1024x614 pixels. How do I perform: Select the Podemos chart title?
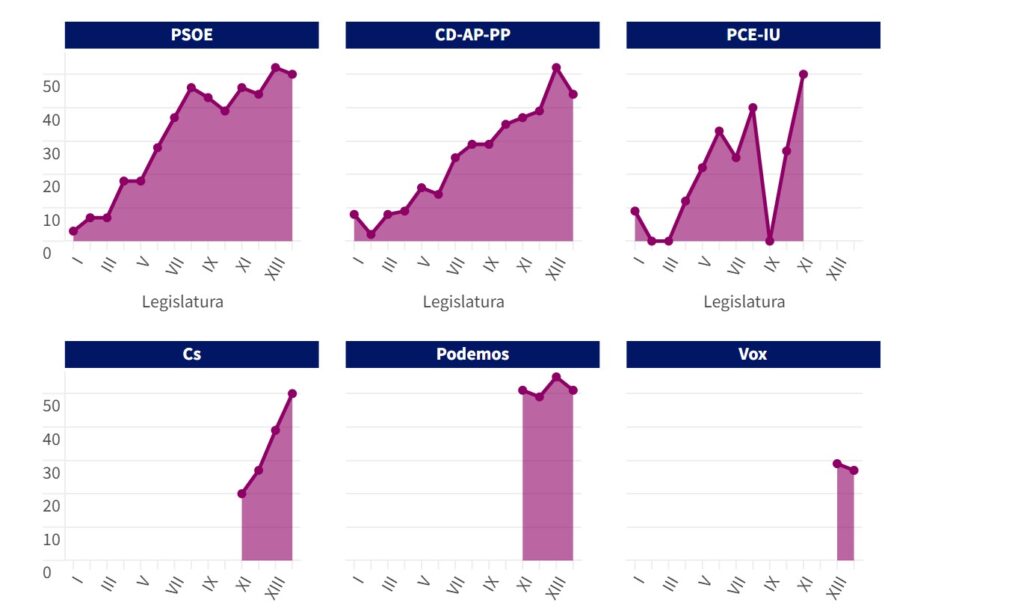[x=472, y=354]
